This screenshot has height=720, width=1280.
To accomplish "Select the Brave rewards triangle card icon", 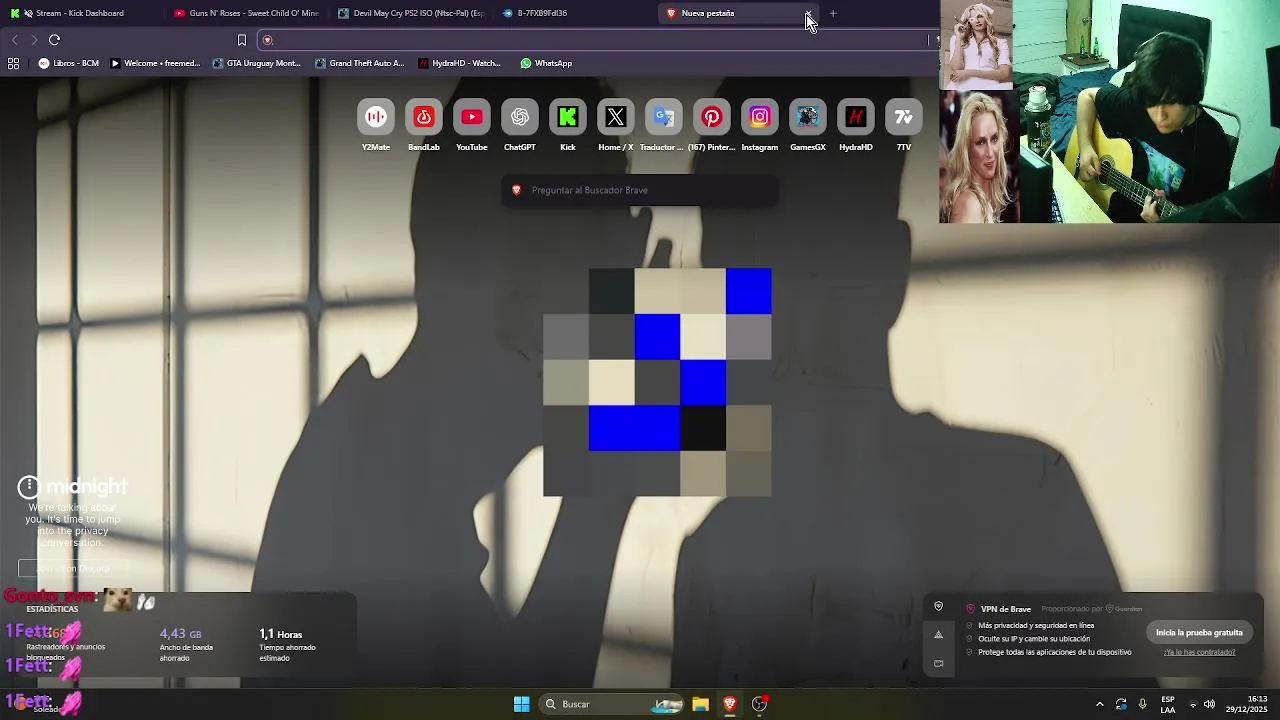I will (x=938, y=634).
